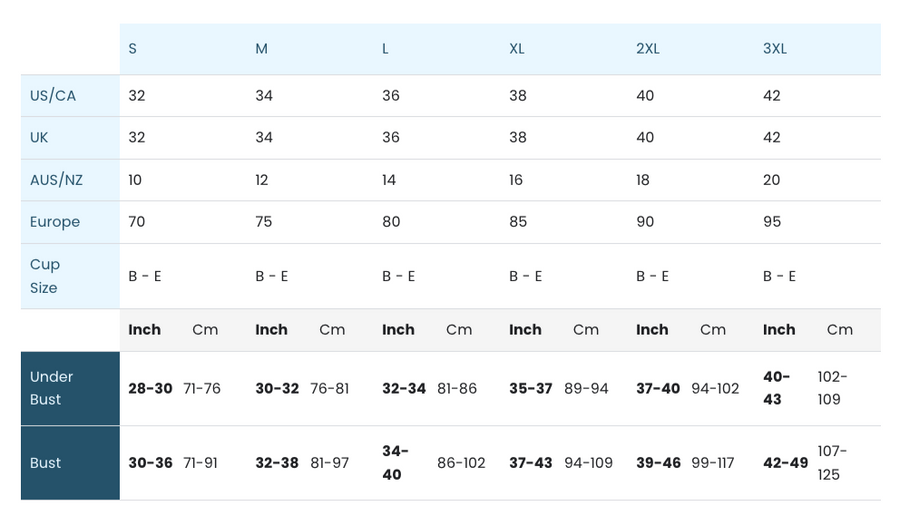Select the 2XL column header

[x=647, y=49]
